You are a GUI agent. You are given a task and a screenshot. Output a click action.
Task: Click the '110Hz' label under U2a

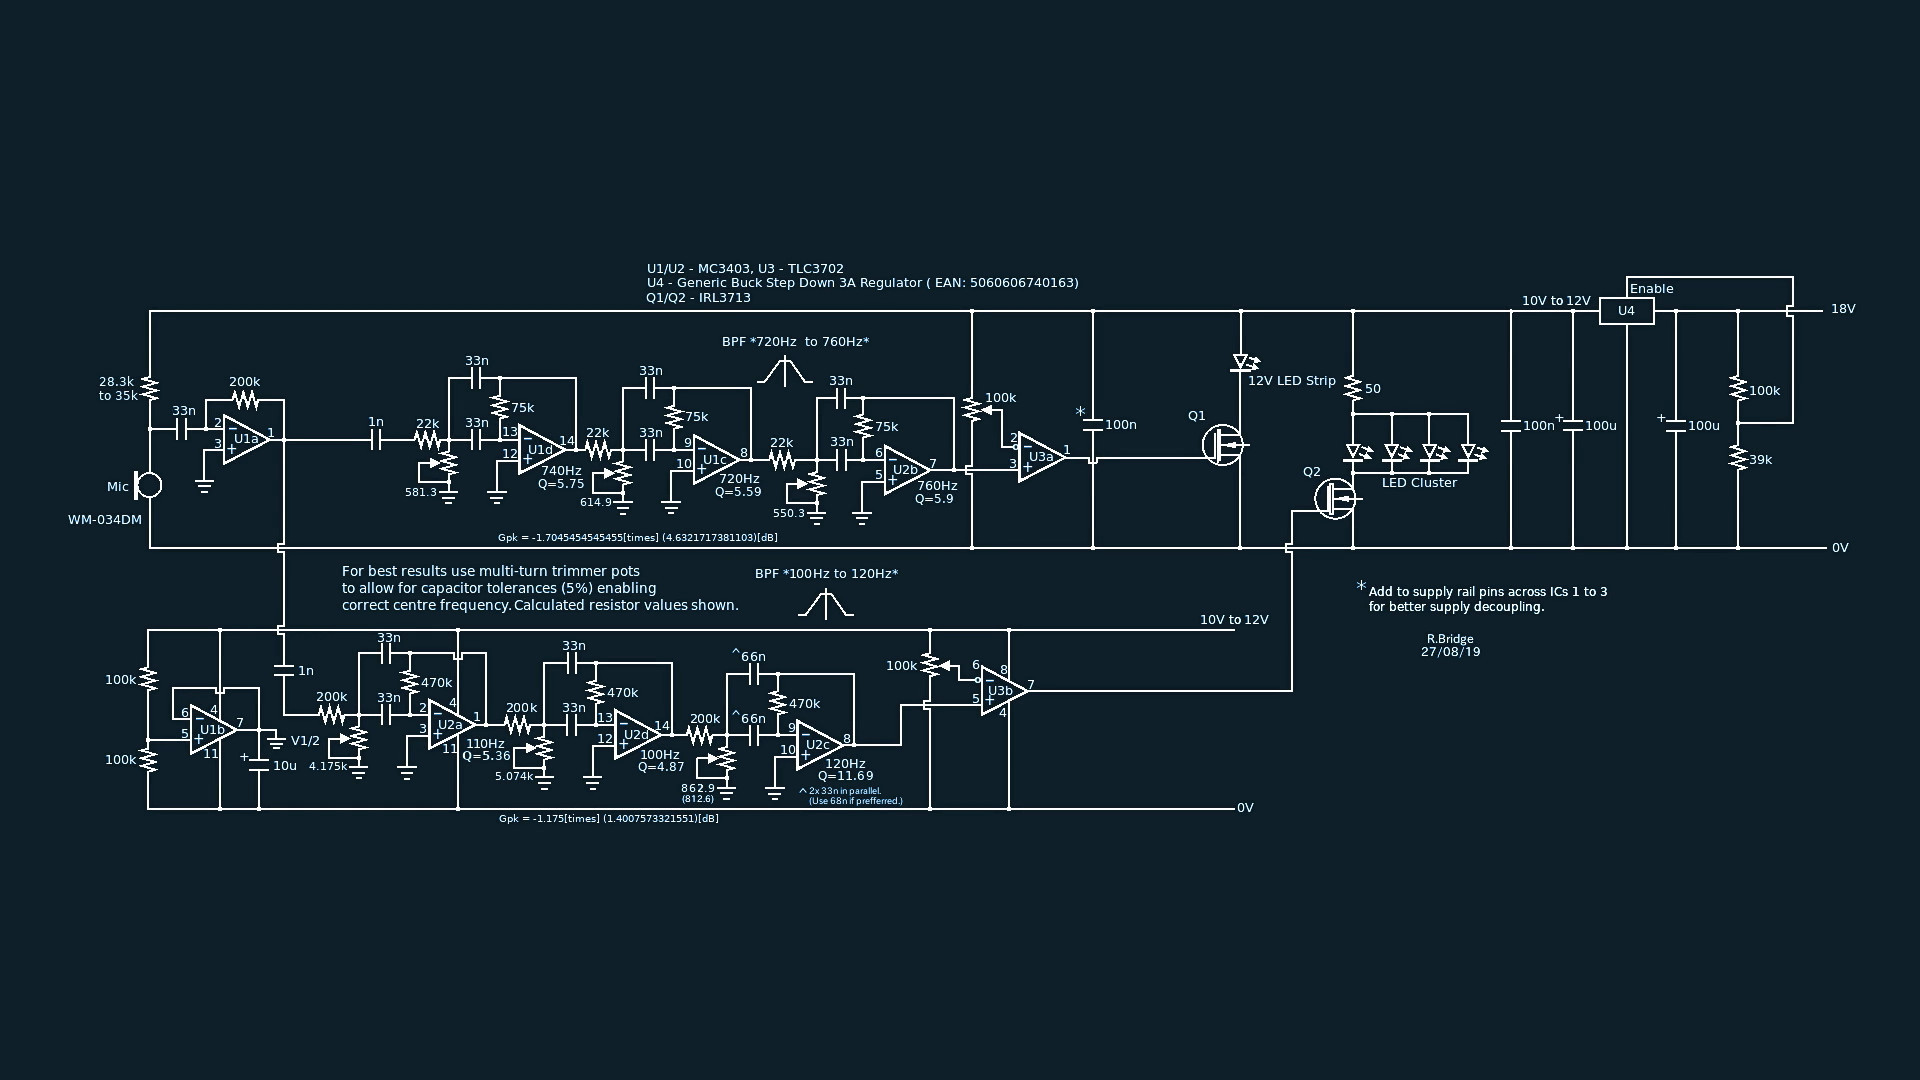[x=485, y=744]
